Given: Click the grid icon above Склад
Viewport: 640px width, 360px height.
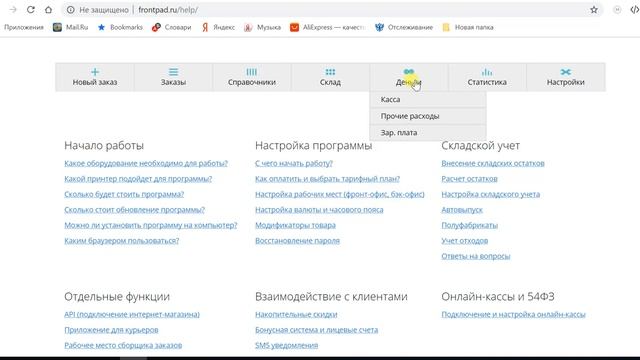Looking at the screenshot, I should pyautogui.click(x=330, y=72).
